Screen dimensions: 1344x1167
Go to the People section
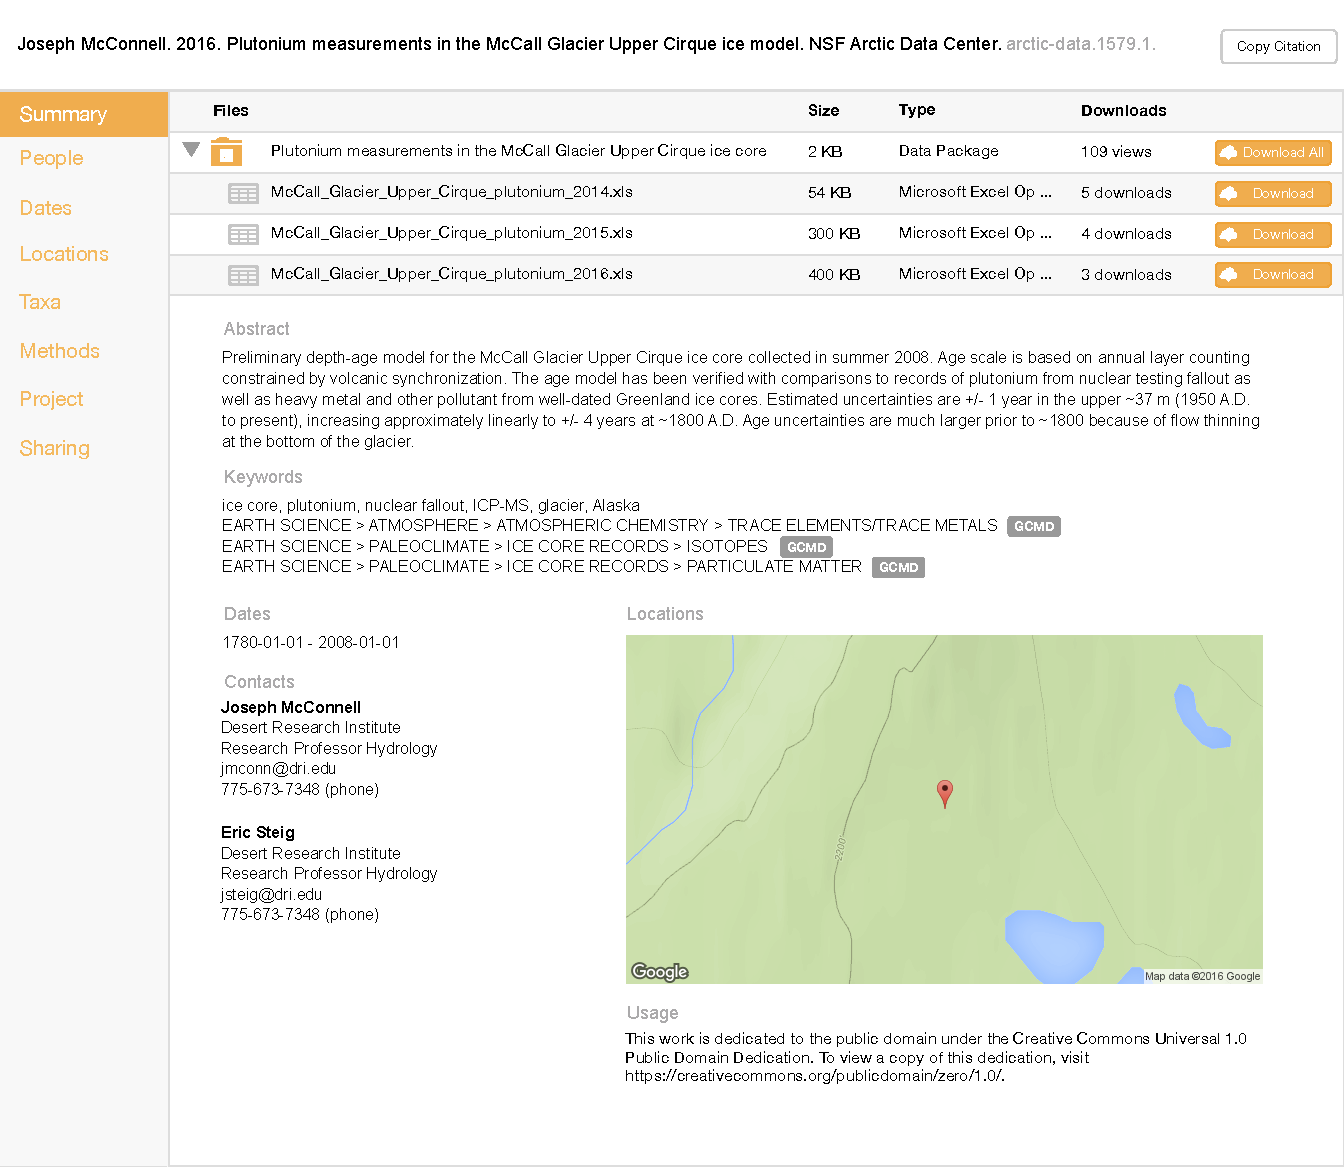[51, 158]
